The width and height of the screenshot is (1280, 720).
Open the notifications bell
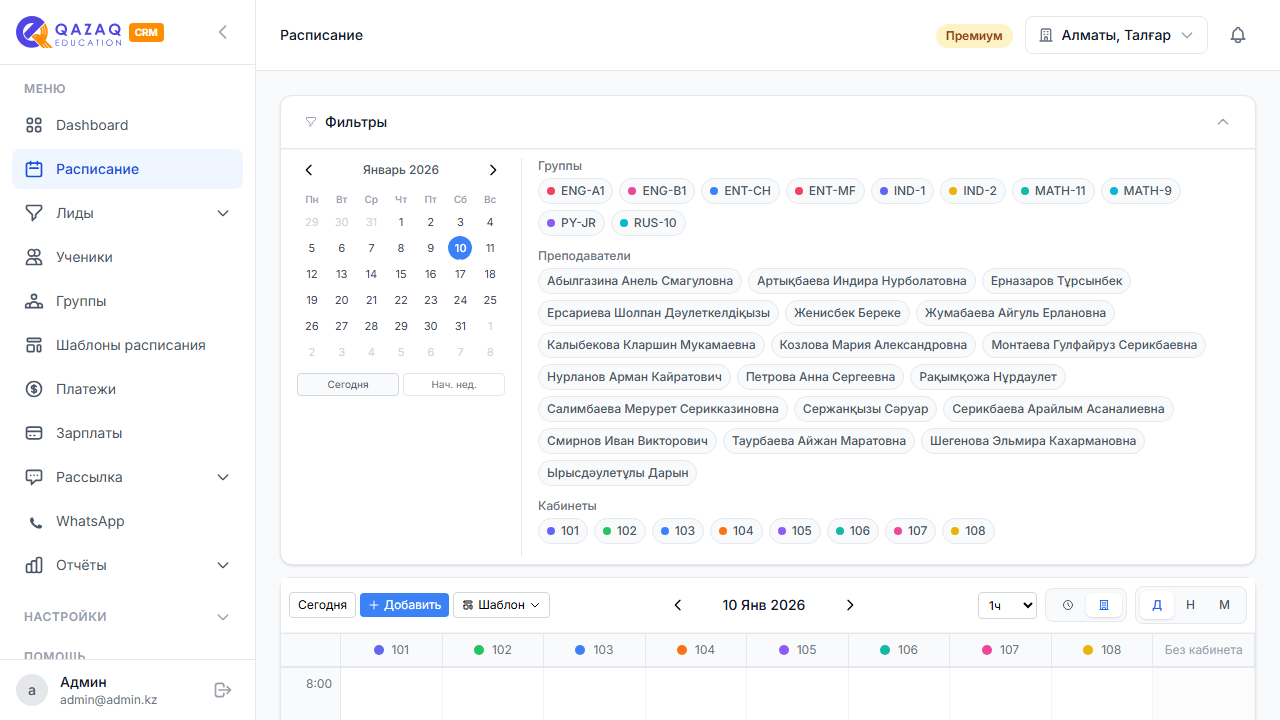click(1238, 35)
